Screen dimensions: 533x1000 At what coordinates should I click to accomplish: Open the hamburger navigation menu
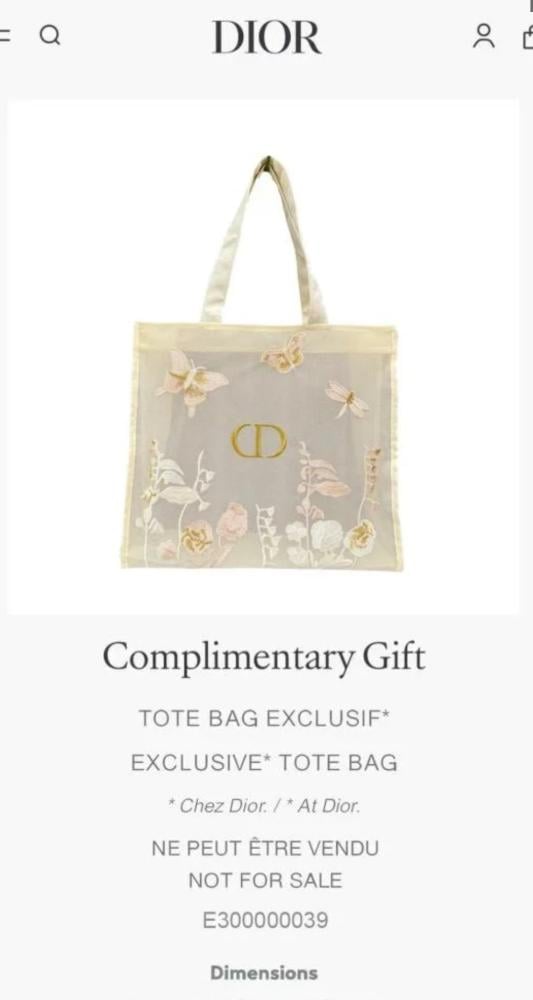(4, 36)
